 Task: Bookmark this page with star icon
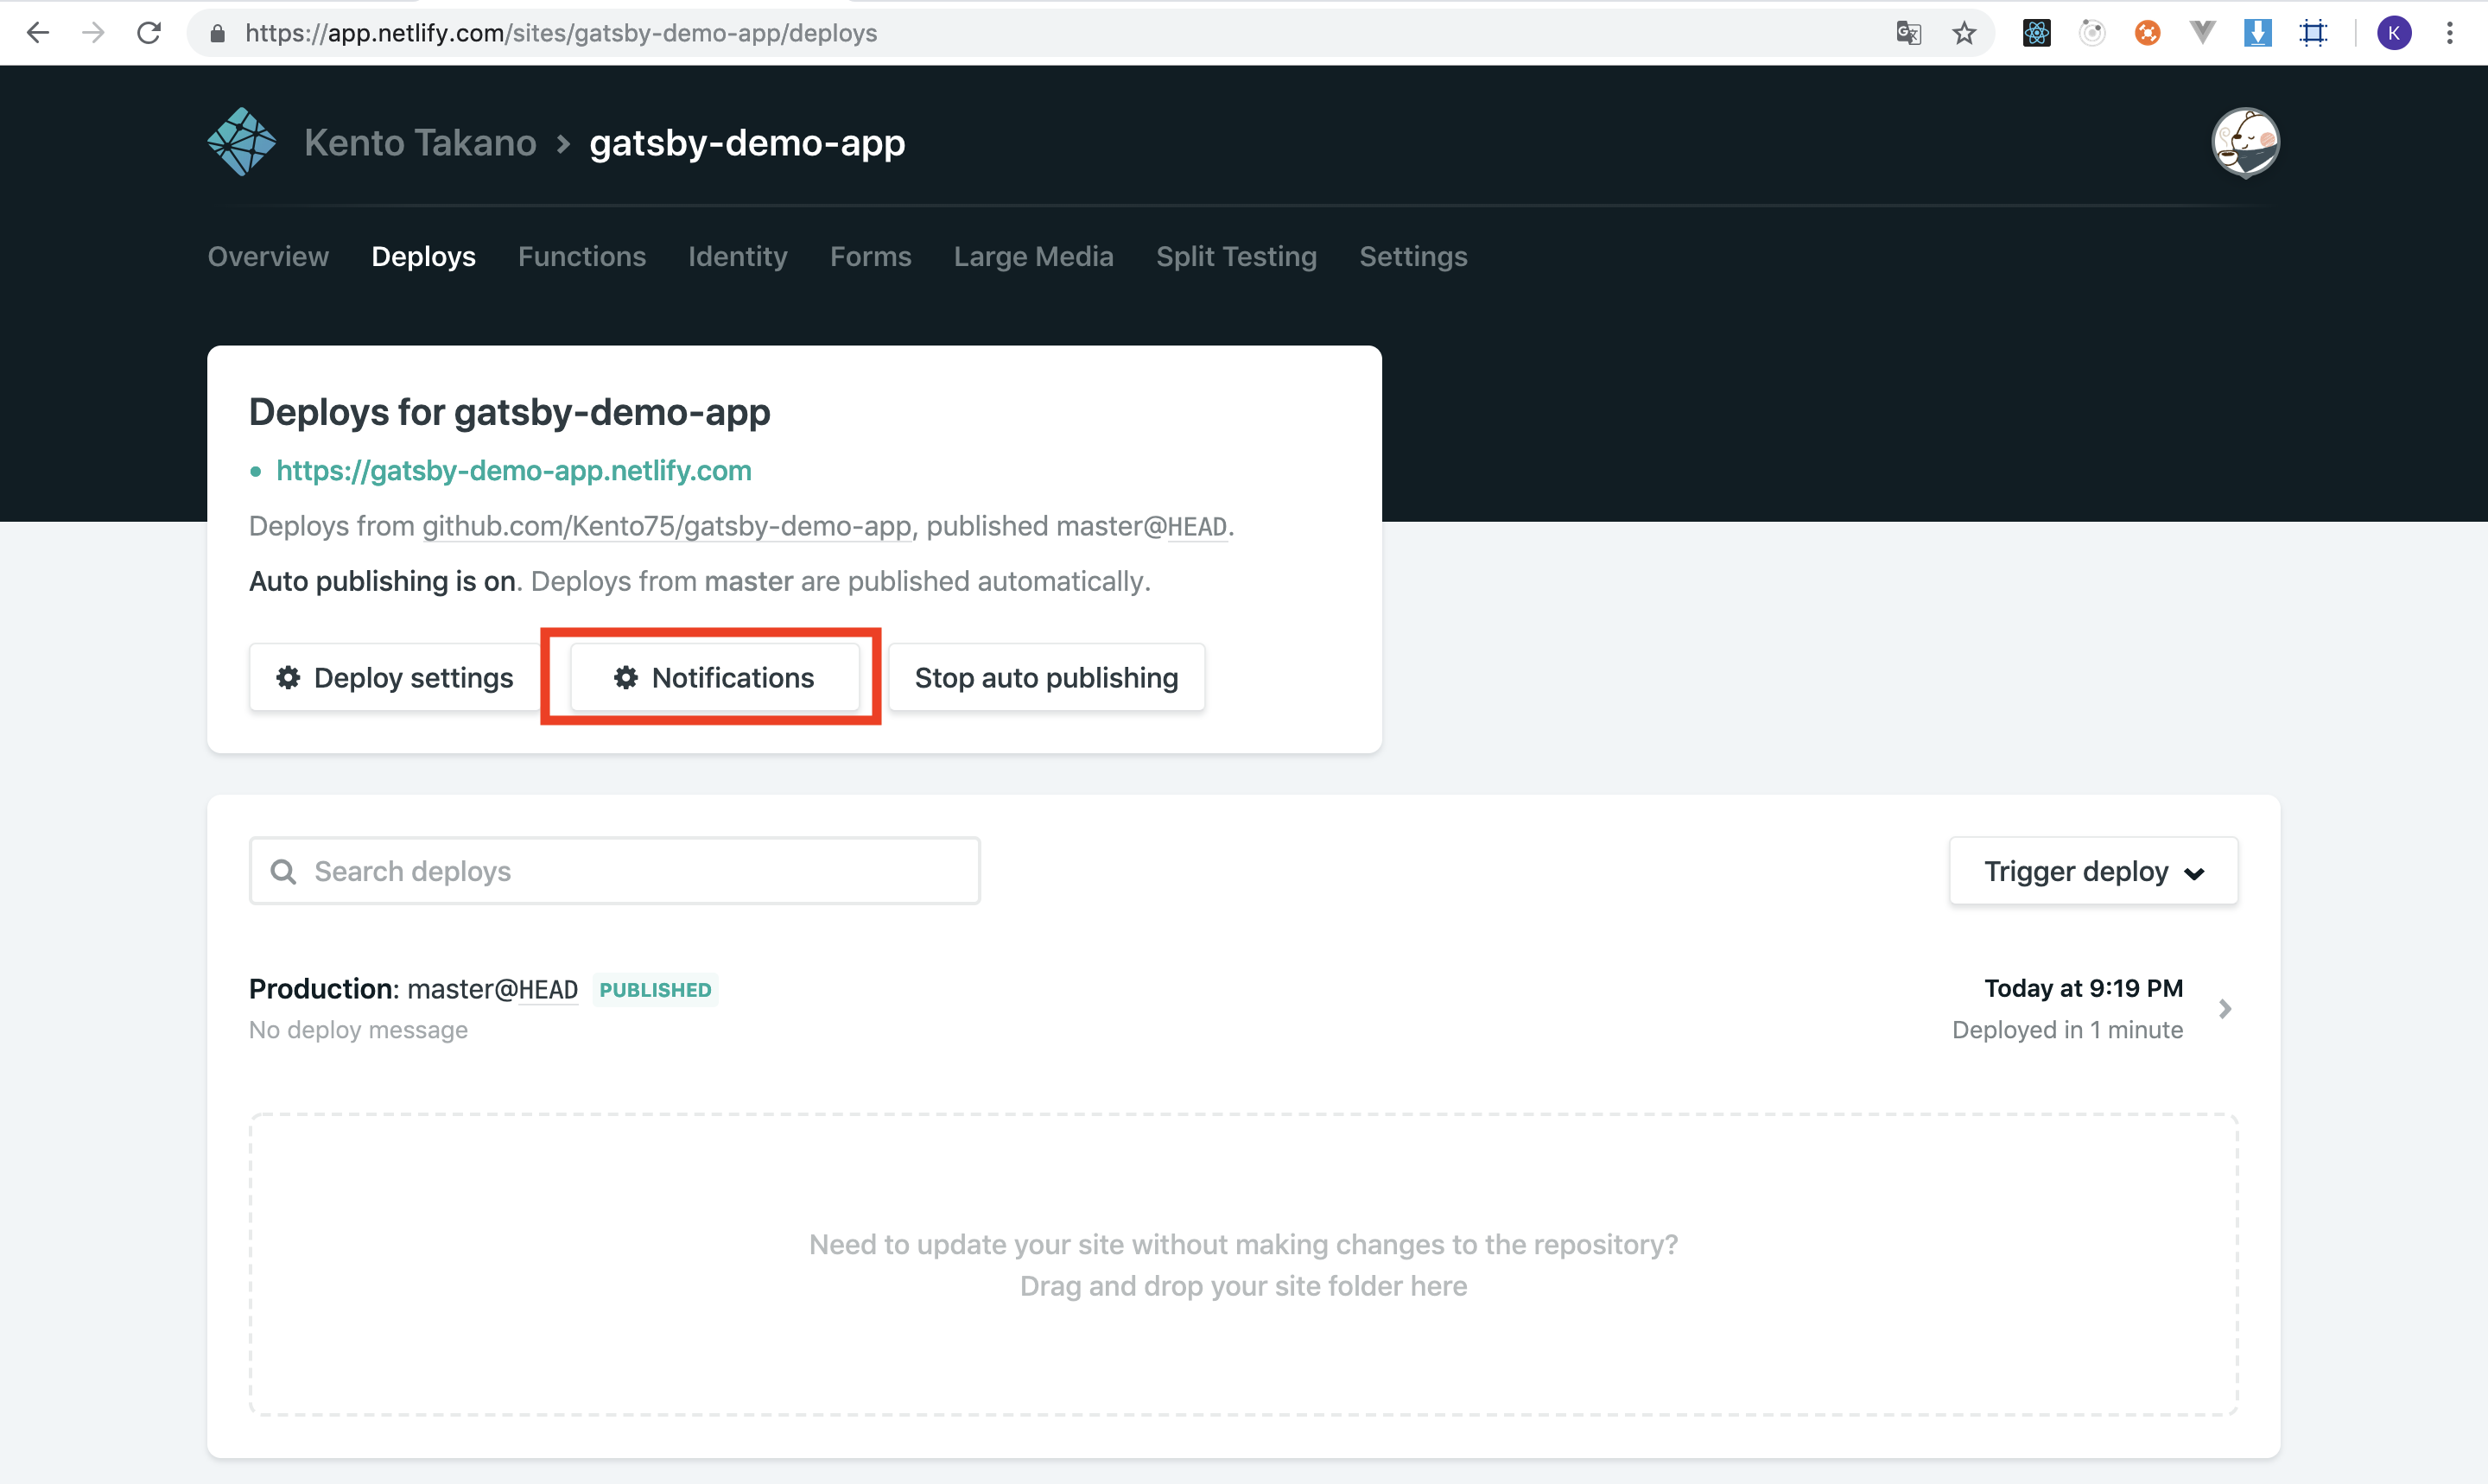pos(1964,33)
